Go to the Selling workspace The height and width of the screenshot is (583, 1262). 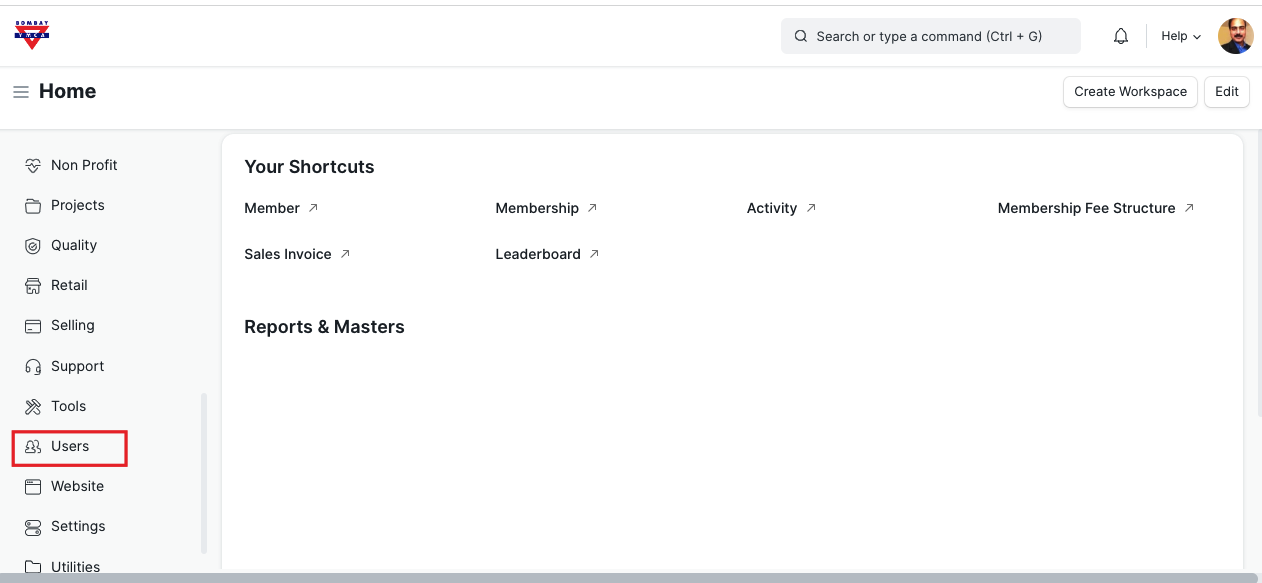(x=72, y=325)
